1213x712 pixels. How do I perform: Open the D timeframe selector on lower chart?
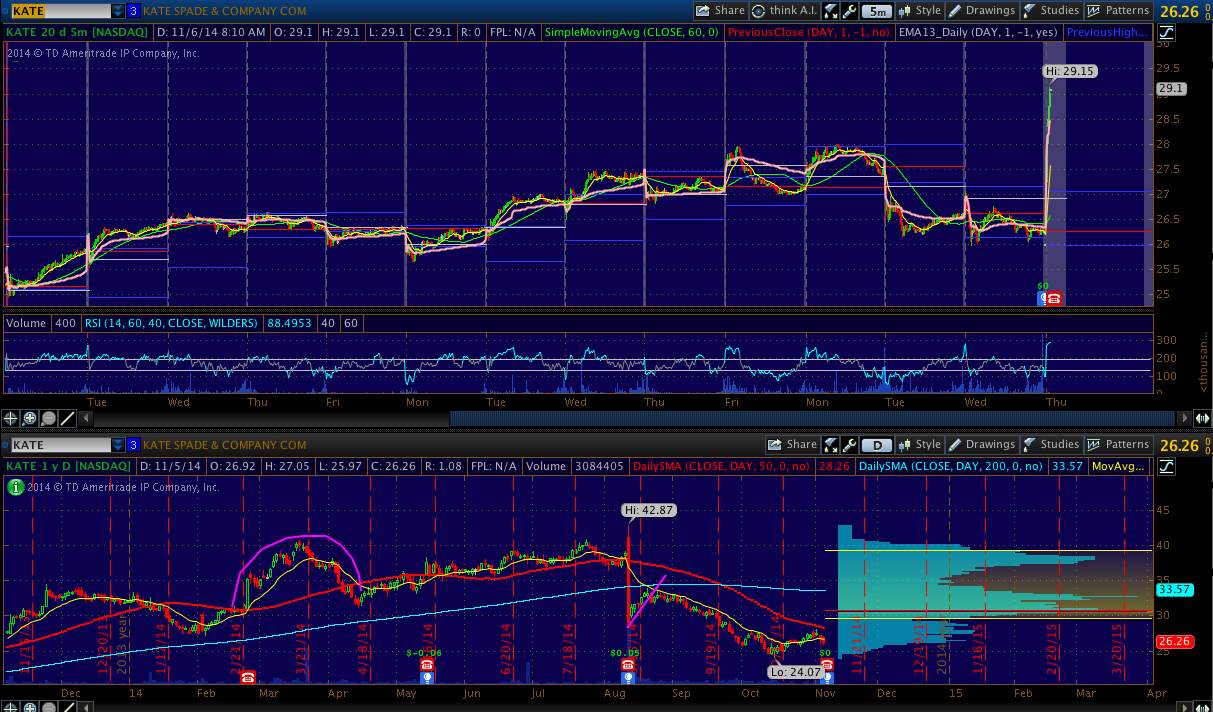coord(876,445)
